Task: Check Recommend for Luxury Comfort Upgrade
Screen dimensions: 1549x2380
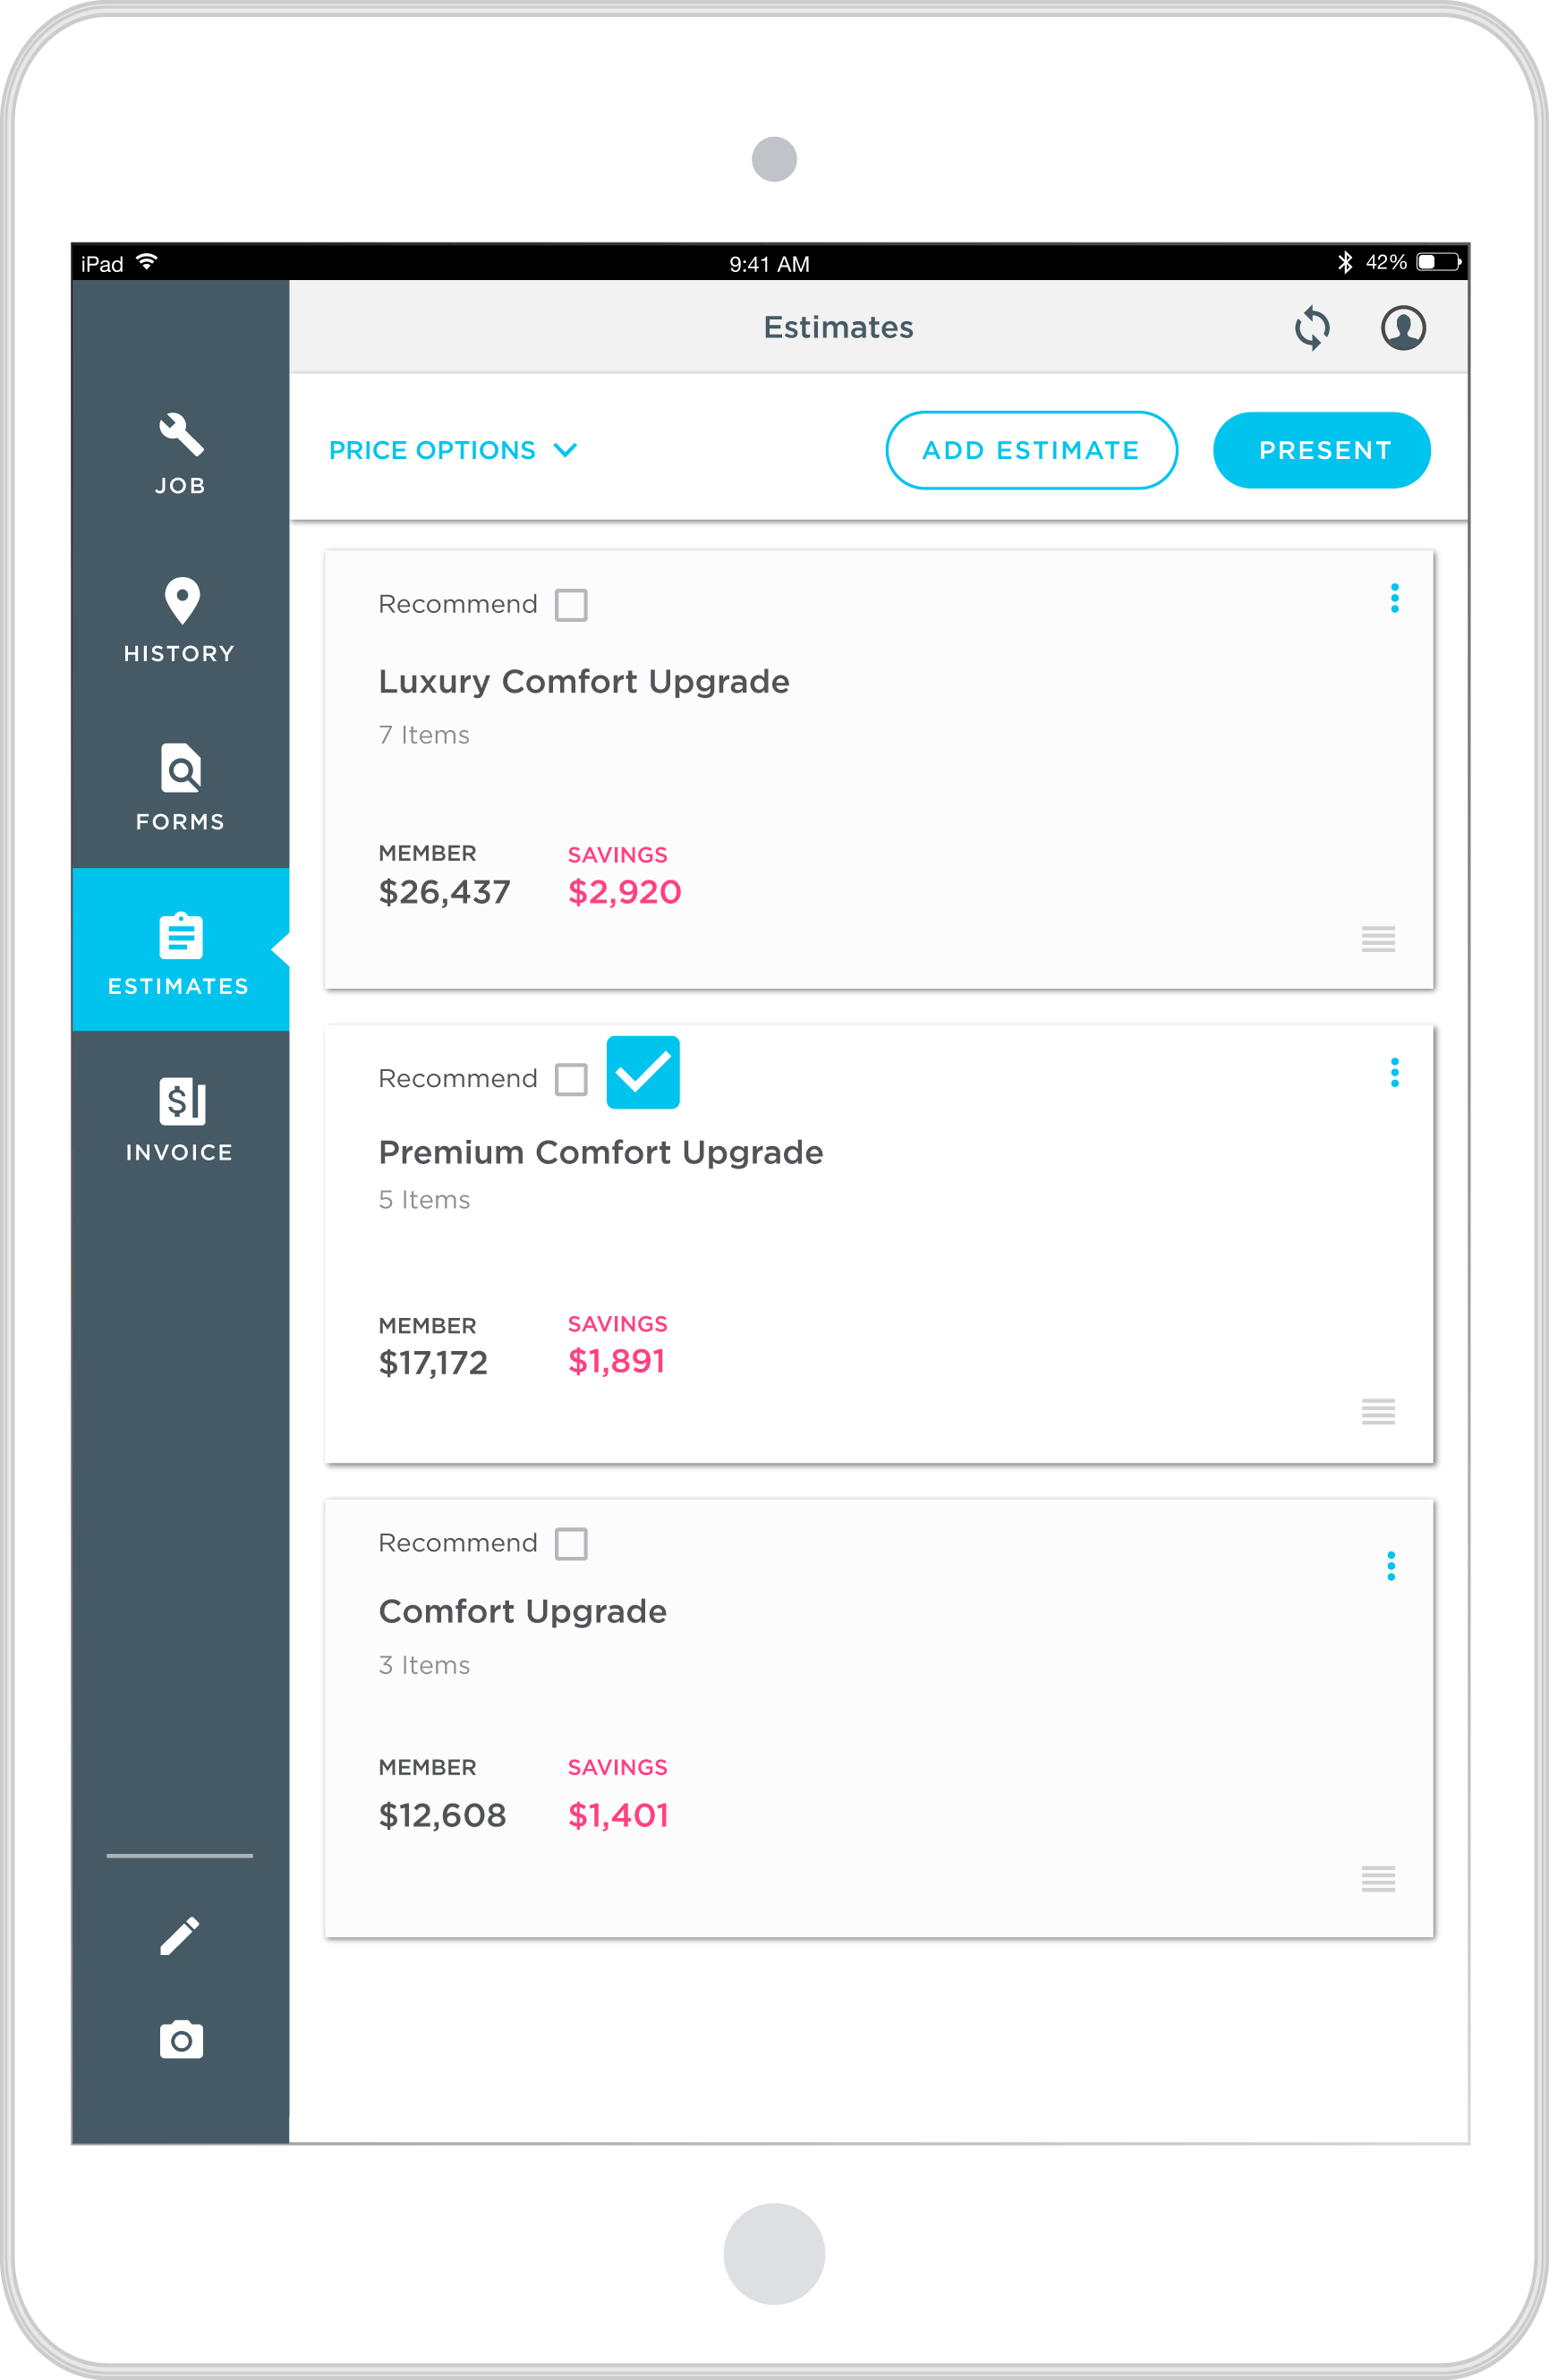Action: click(571, 605)
